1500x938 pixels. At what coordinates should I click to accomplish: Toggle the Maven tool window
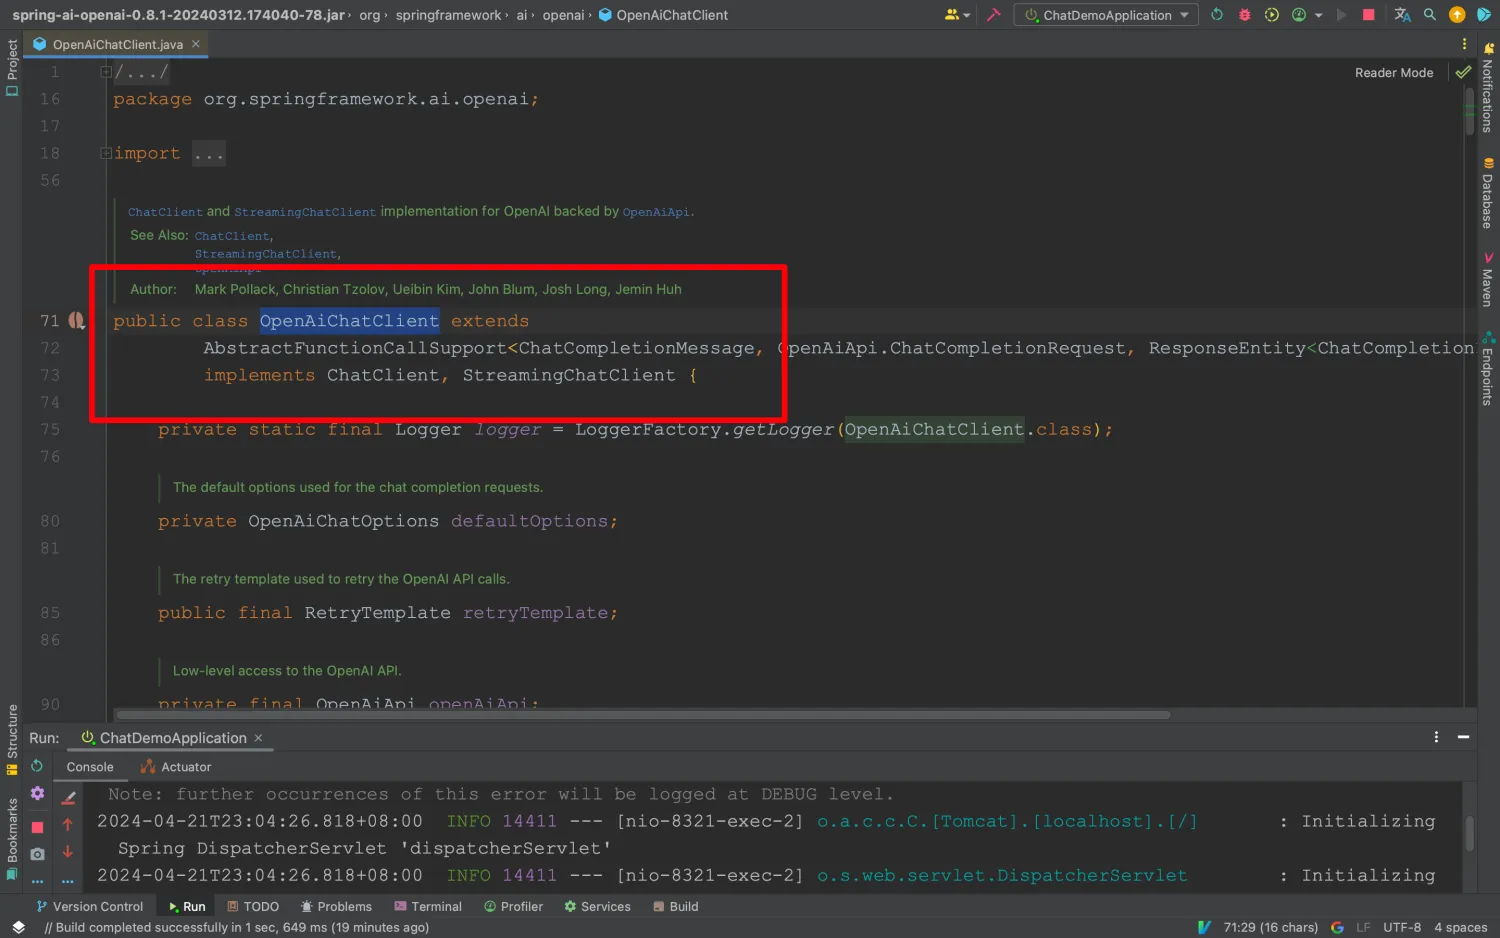click(x=1488, y=279)
